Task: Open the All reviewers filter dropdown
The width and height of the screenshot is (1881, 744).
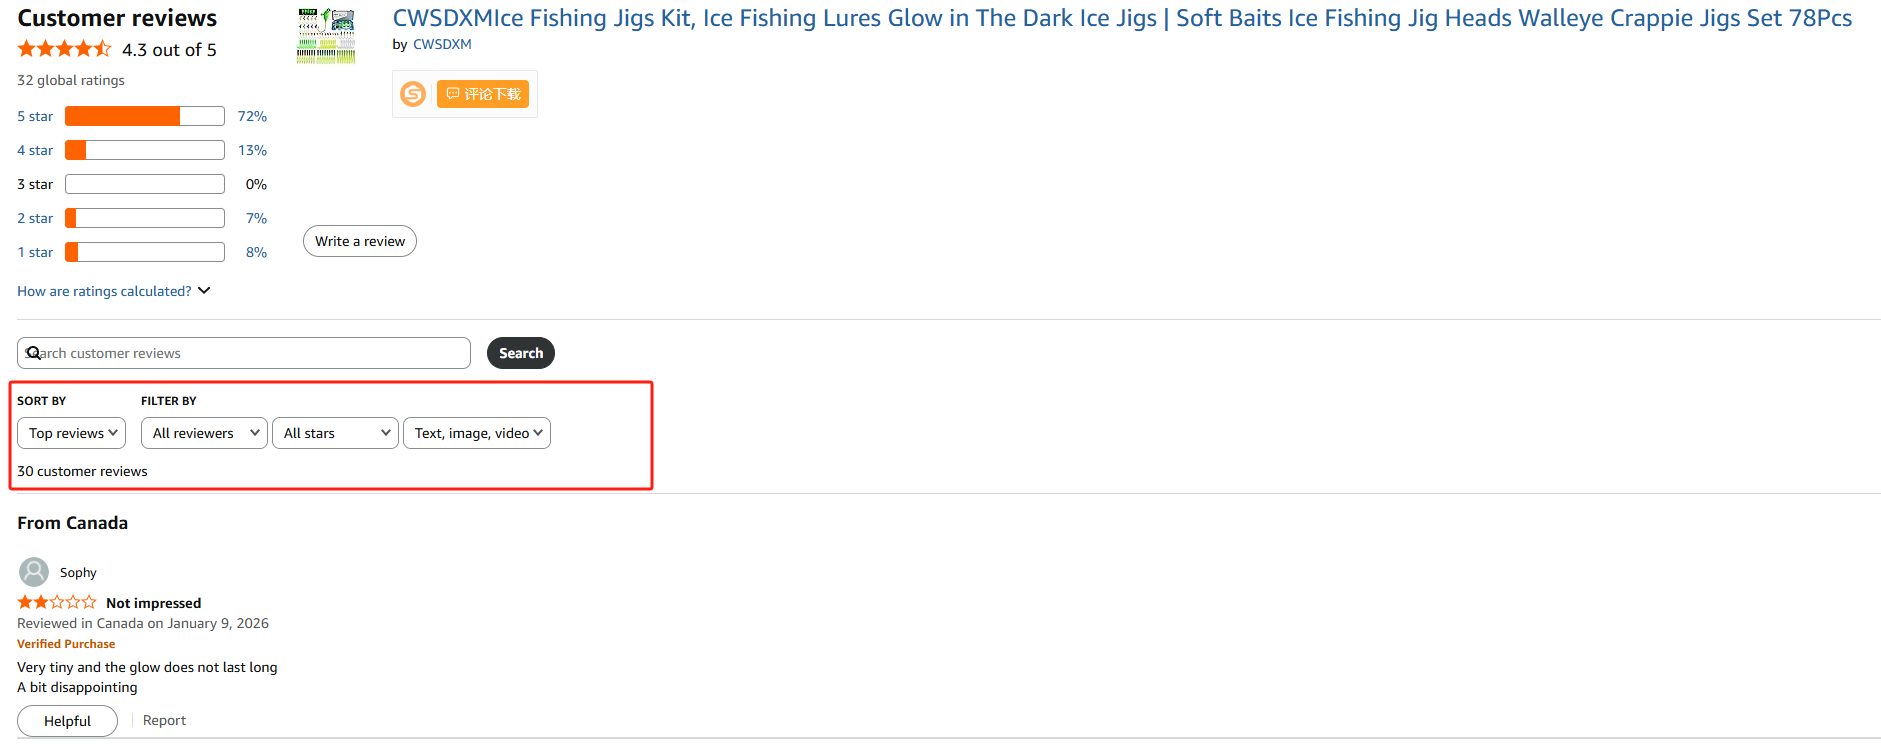Action: point(204,433)
